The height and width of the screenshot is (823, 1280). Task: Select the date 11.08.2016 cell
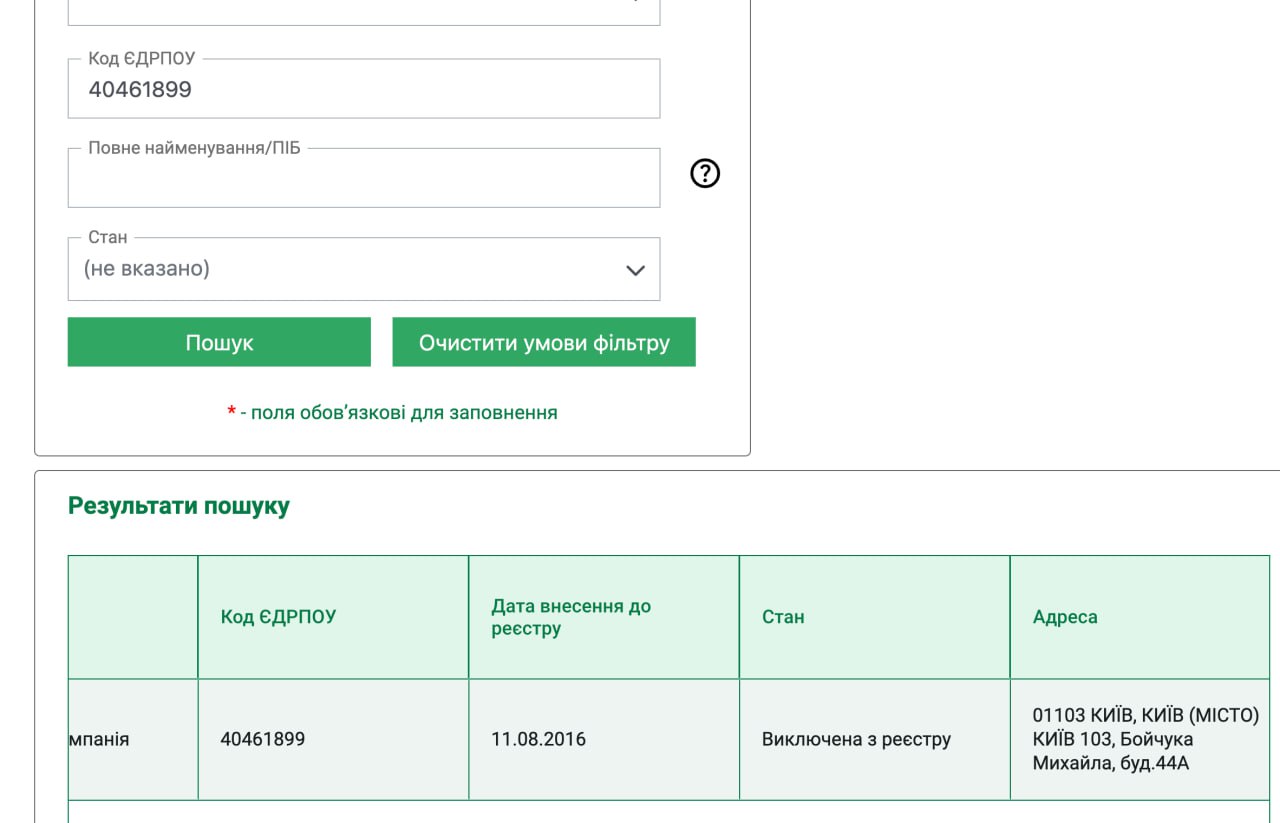(x=604, y=740)
